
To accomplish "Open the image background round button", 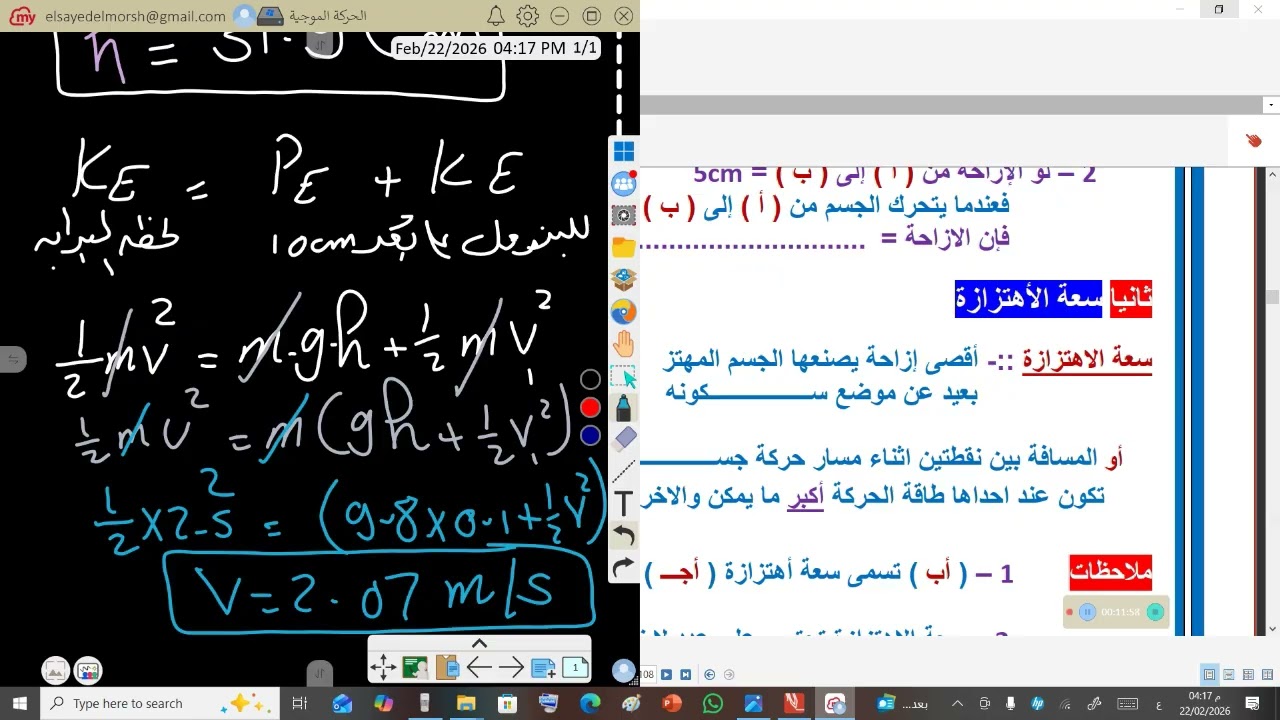I will pos(56,671).
